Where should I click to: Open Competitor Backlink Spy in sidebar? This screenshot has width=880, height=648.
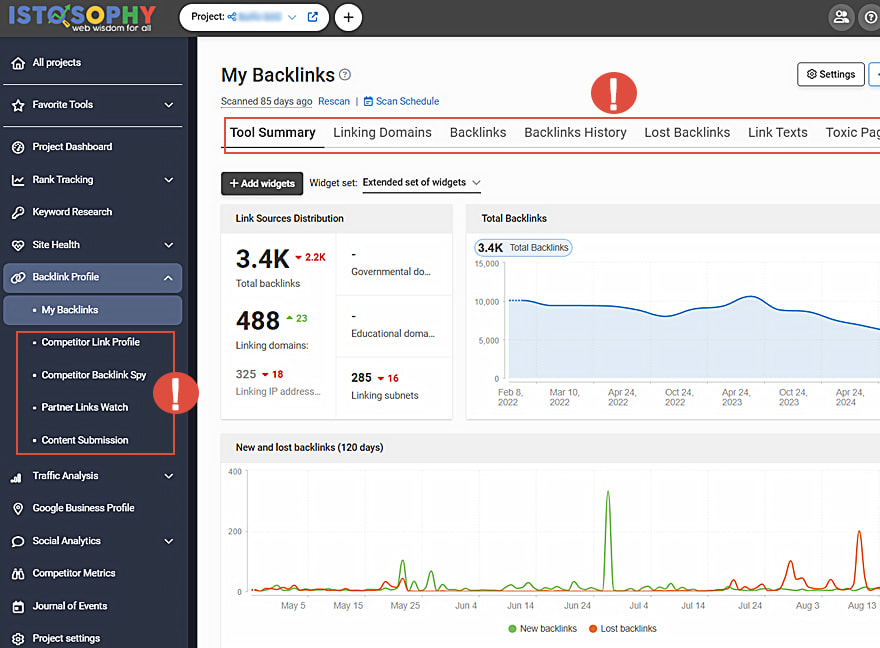(x=94, y=375)
